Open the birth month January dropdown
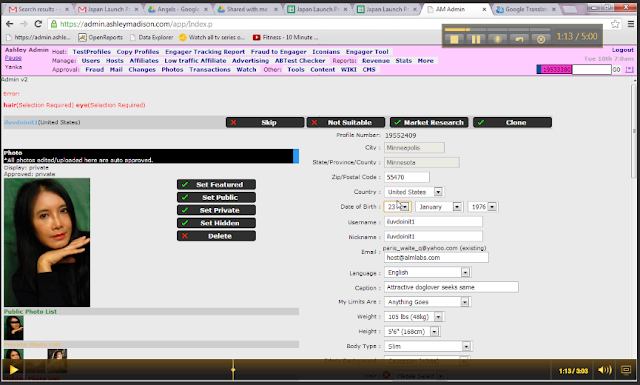640x385 pixels. pos(439,207)
